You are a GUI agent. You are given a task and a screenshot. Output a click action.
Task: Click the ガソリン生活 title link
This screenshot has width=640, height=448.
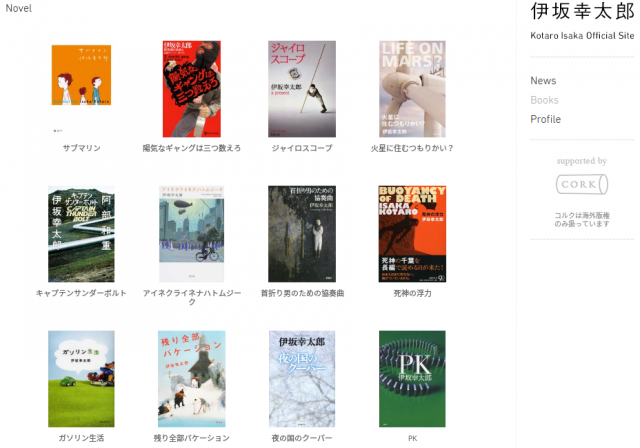(x=81, y=438)
